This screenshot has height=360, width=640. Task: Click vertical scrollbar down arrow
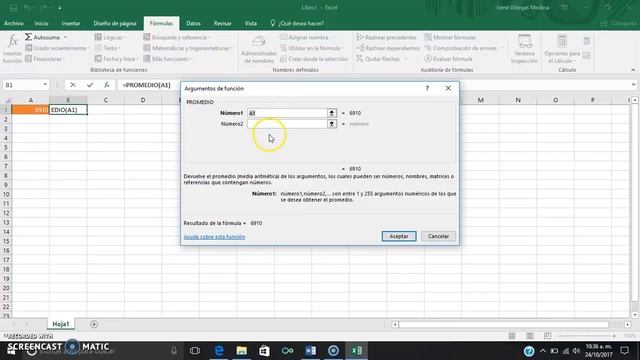(635, 315)
